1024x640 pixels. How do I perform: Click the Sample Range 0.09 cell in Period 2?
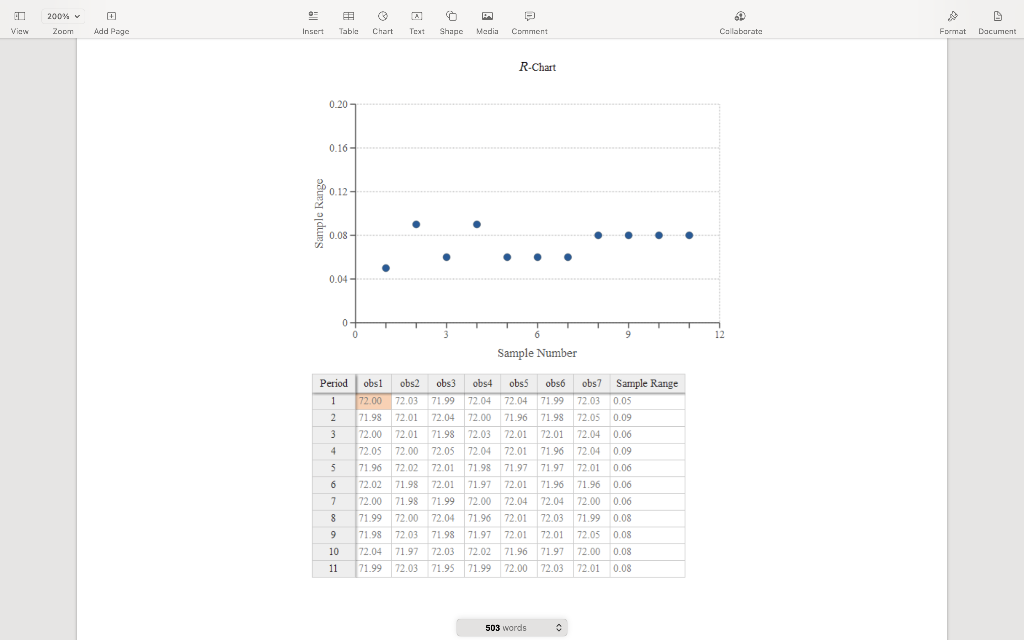pyautogui.click(x=647, y=417)
